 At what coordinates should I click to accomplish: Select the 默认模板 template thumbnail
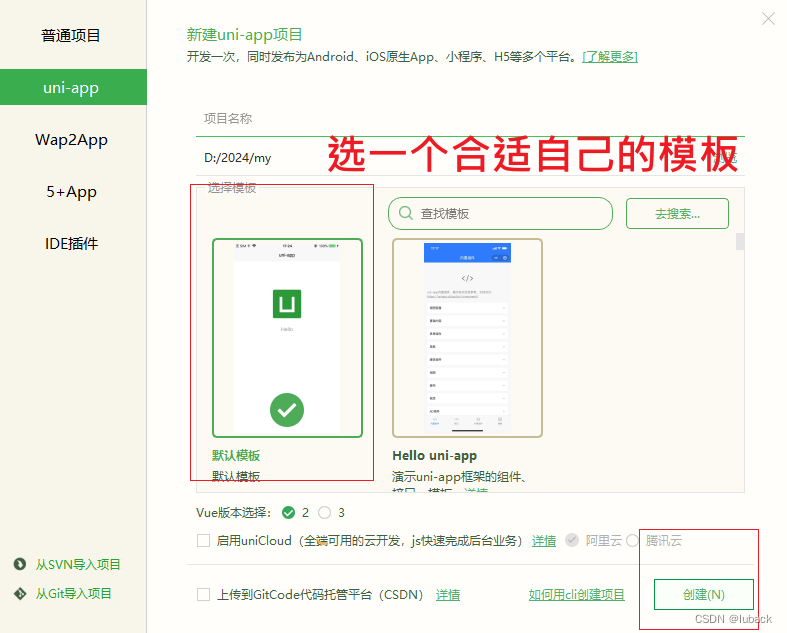point(287,338)
